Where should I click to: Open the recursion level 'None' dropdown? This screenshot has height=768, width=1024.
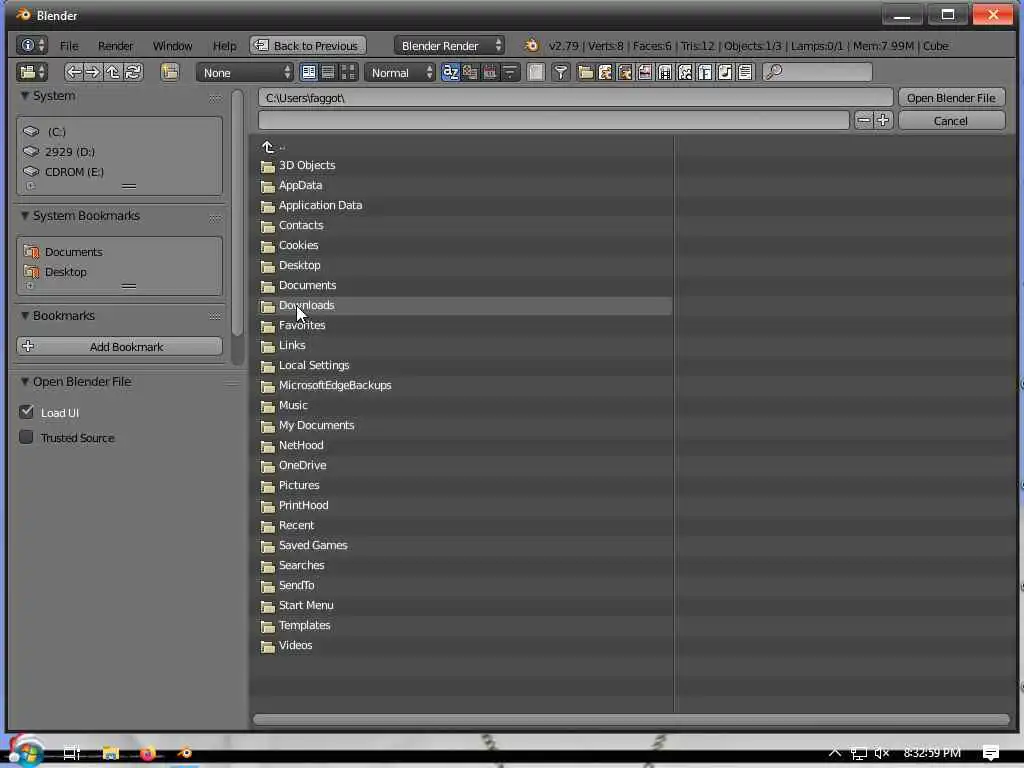point(245,72)
